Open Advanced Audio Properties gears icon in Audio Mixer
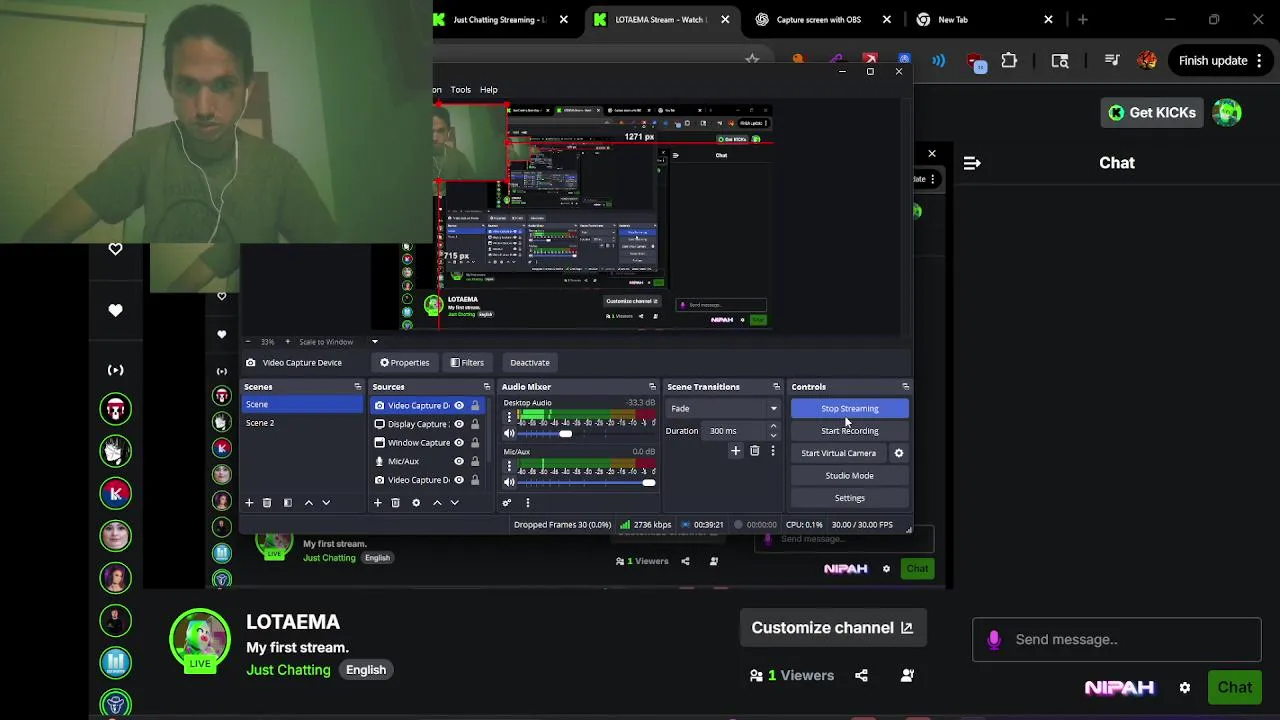This screenshot has height=720, width=1280. (507, 503)
